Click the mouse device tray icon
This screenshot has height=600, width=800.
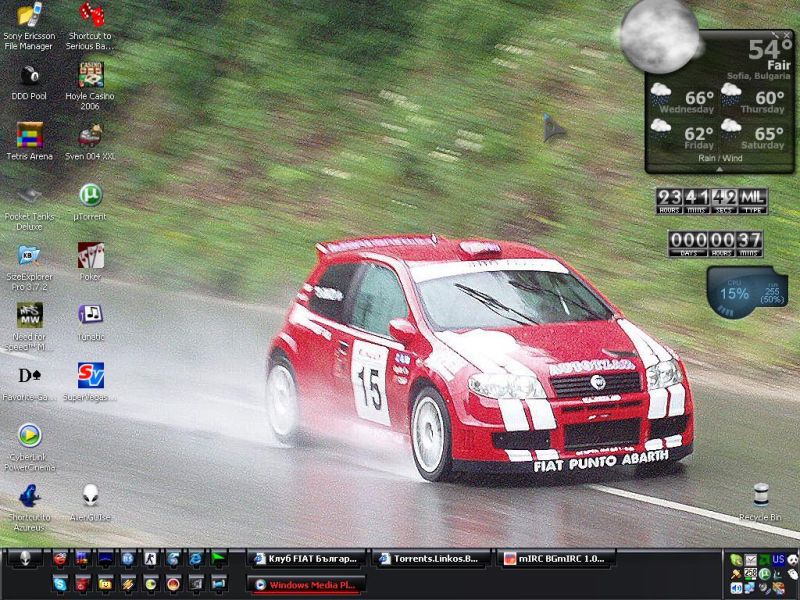click(x=793, y=574)
